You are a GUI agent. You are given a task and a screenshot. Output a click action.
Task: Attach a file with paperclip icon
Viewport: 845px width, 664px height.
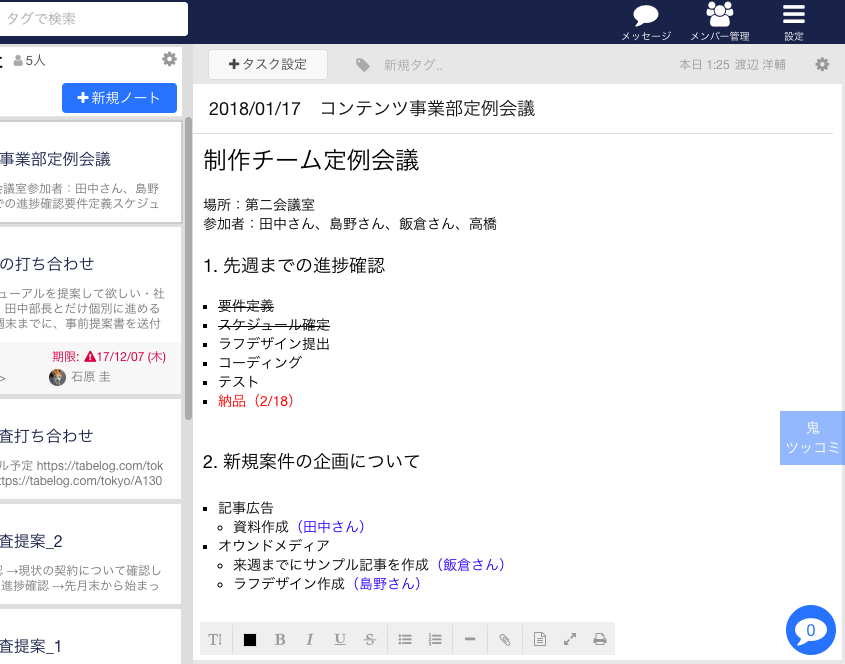tap(505, 640)
